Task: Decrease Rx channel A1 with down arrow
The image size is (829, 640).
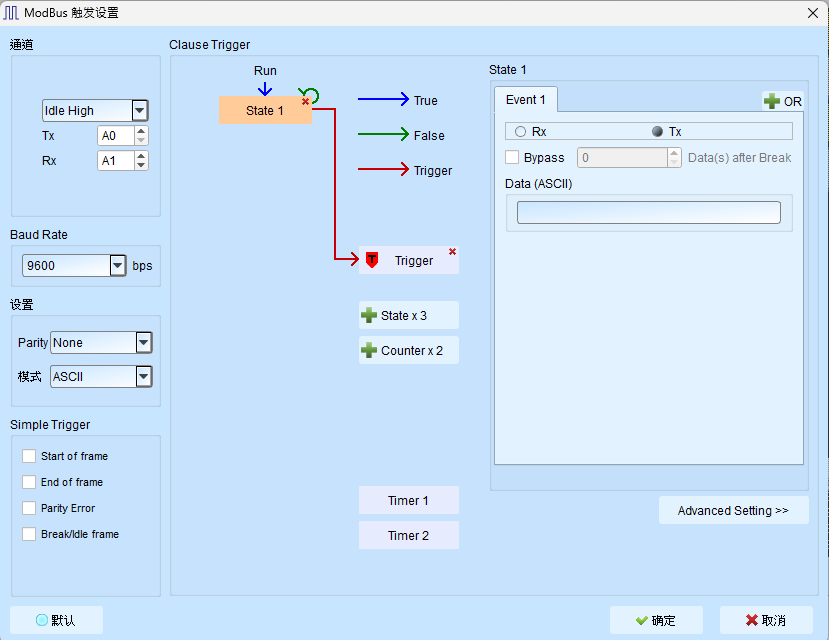Action: pyautogui.click(x=141, y=165)
